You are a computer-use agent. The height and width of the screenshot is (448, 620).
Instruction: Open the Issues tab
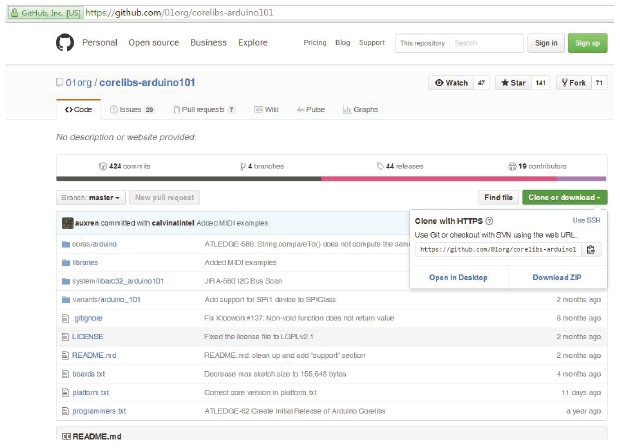point(132,110)
